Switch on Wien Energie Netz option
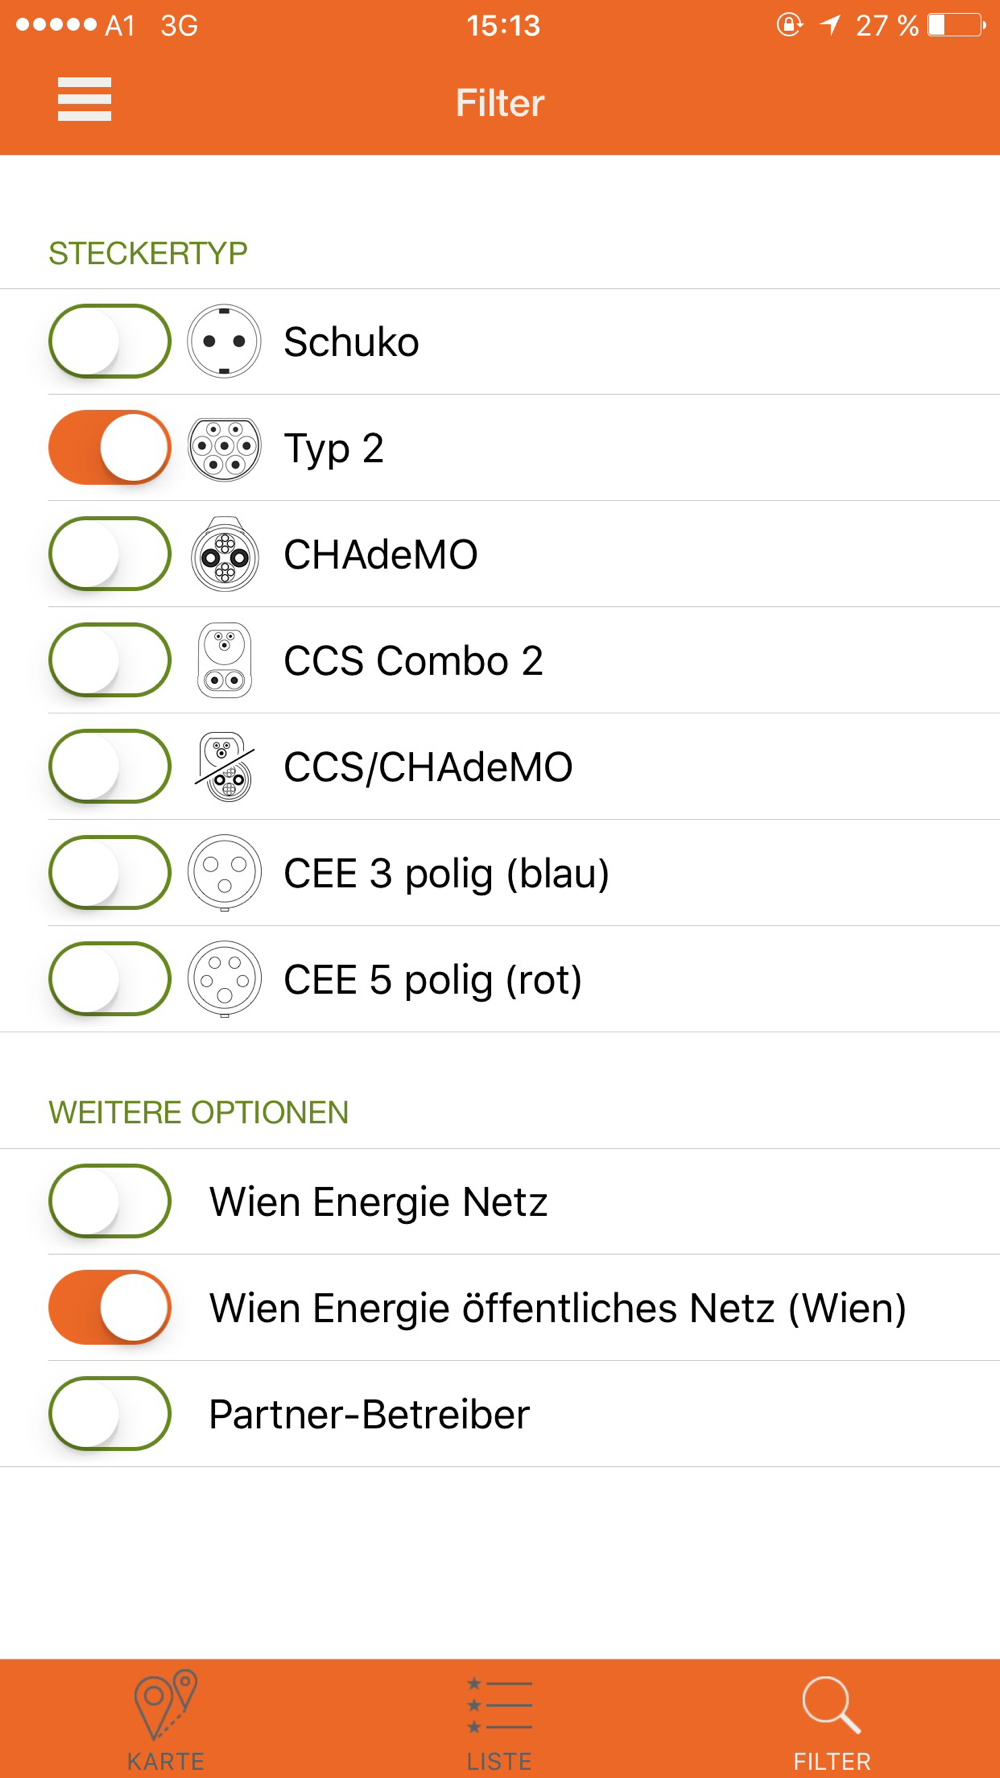Viewport: 1000px width, 1778px height. click(x=110, y=1201)
